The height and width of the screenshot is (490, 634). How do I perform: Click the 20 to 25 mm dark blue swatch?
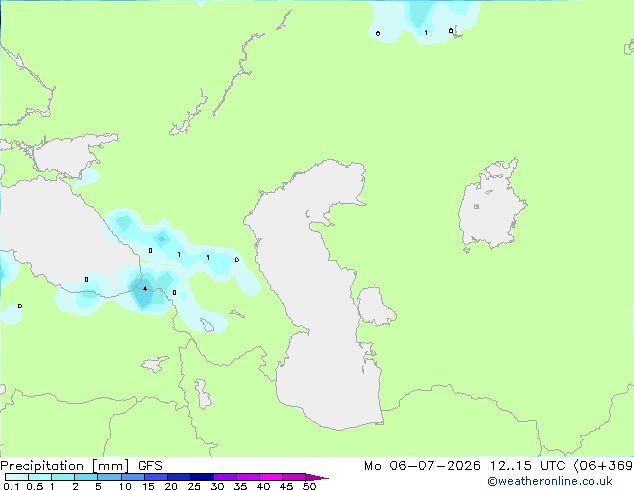(179, 477)
